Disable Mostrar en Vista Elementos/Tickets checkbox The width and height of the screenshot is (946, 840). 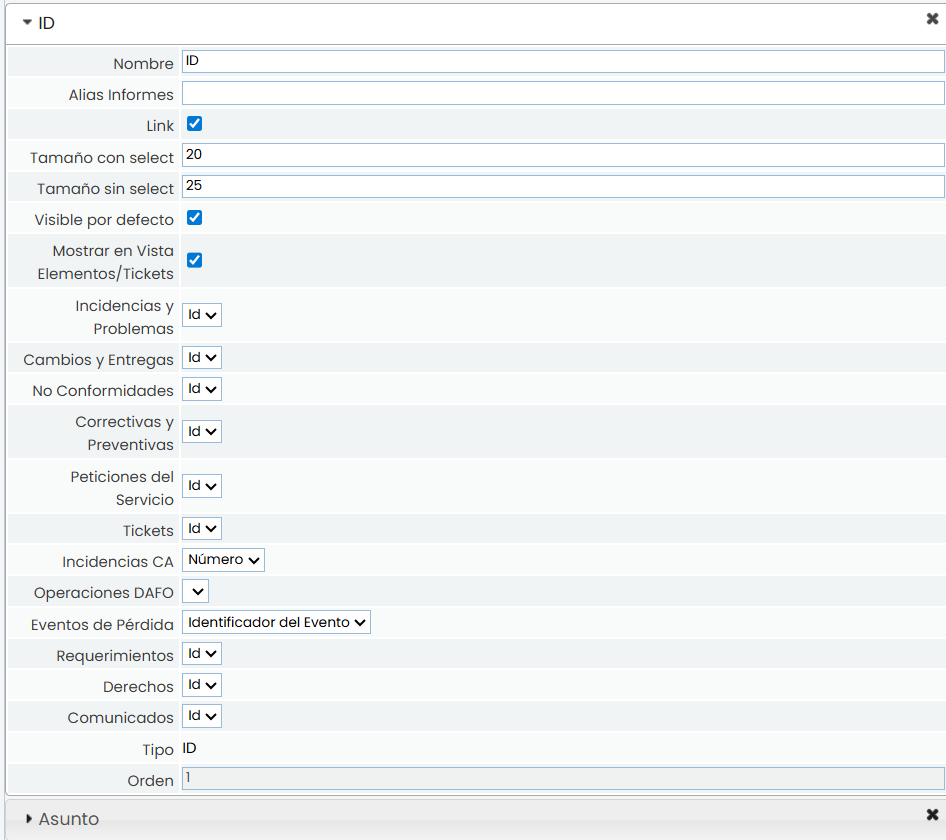click(195, 260)
